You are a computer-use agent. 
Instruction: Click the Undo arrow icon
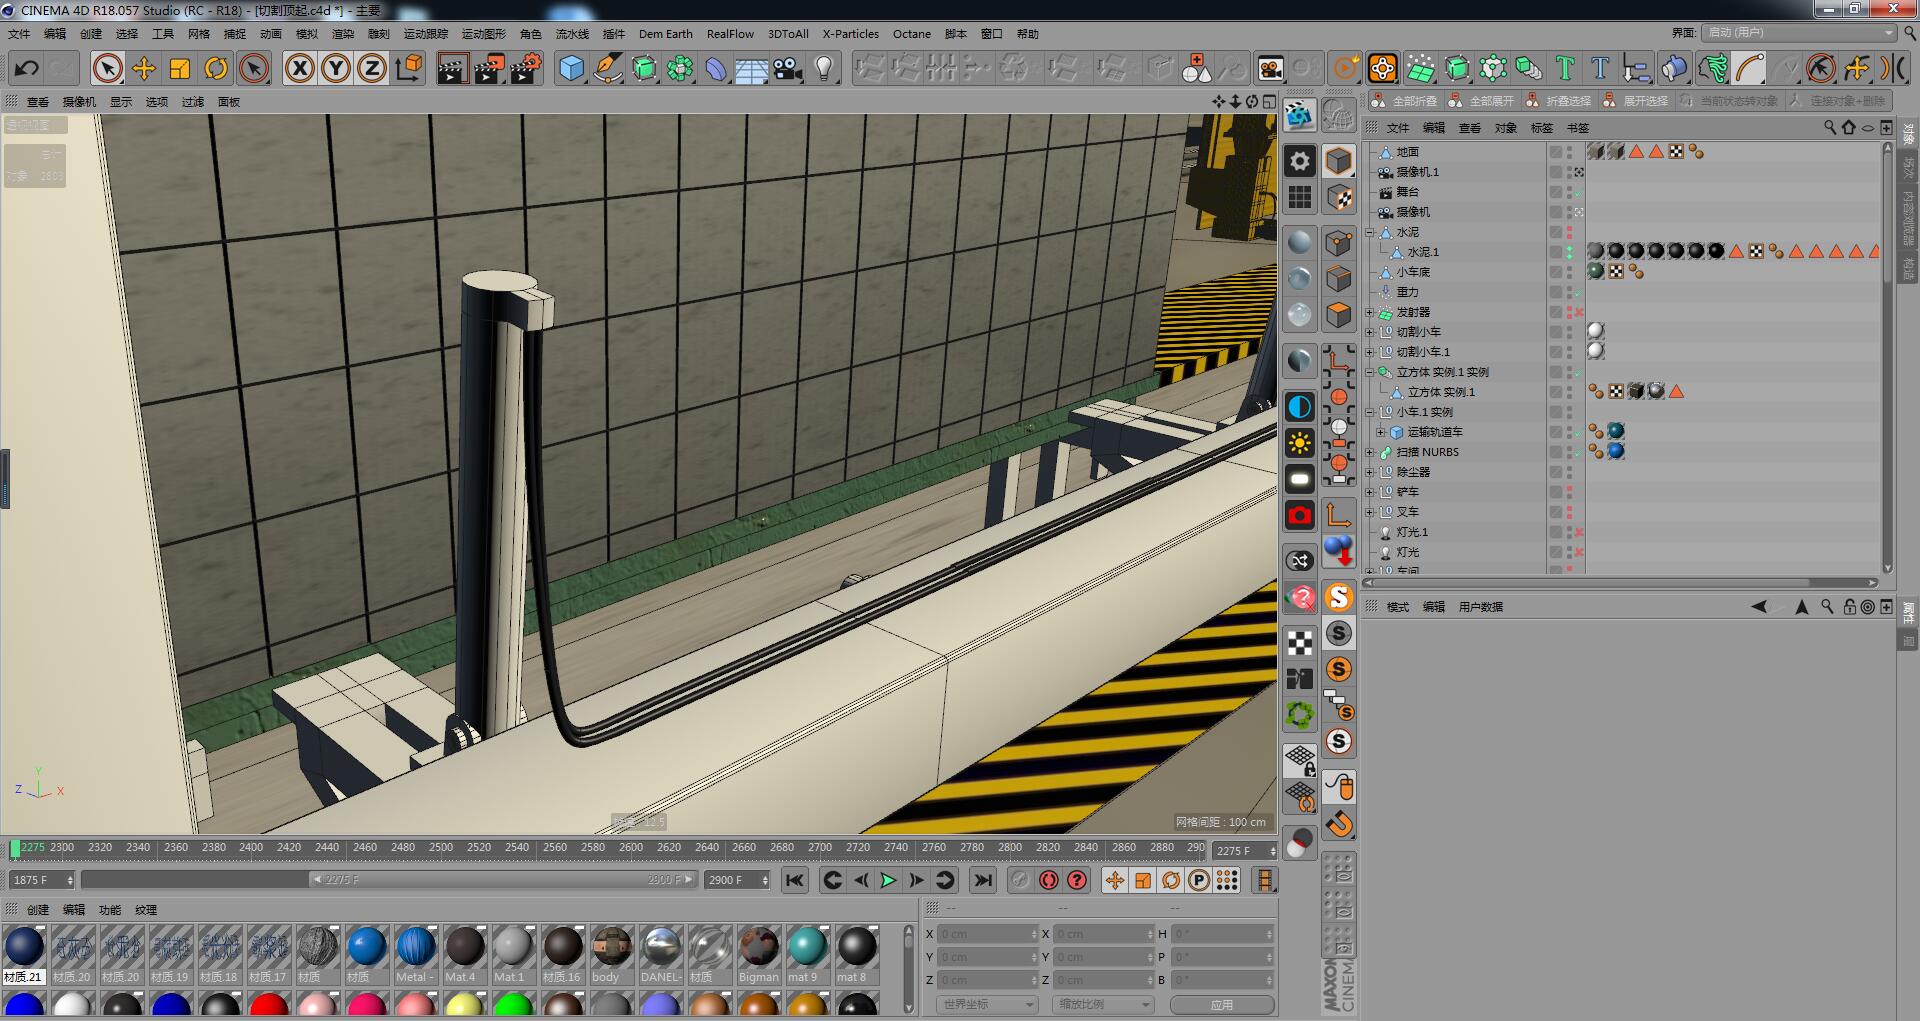[x=27, y=68]
